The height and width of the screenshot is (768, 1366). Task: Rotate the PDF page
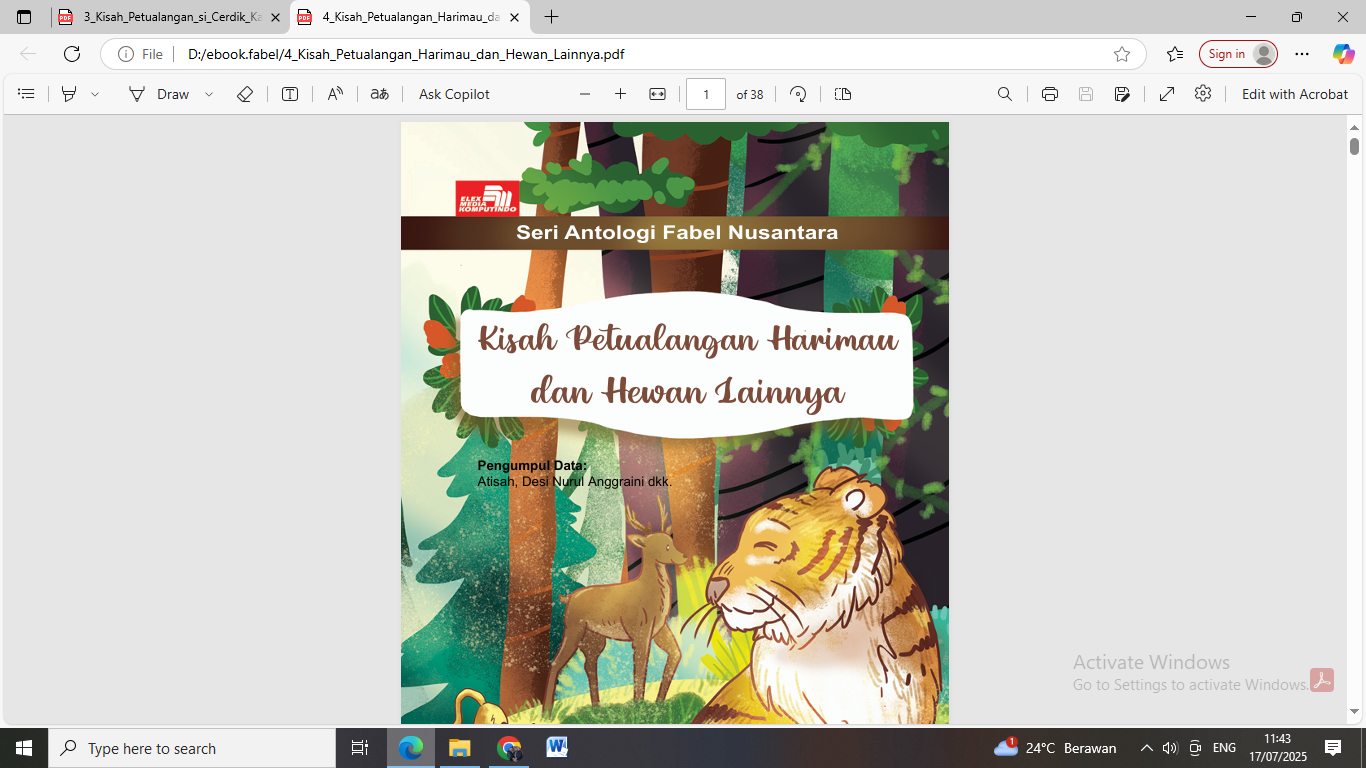797,93
